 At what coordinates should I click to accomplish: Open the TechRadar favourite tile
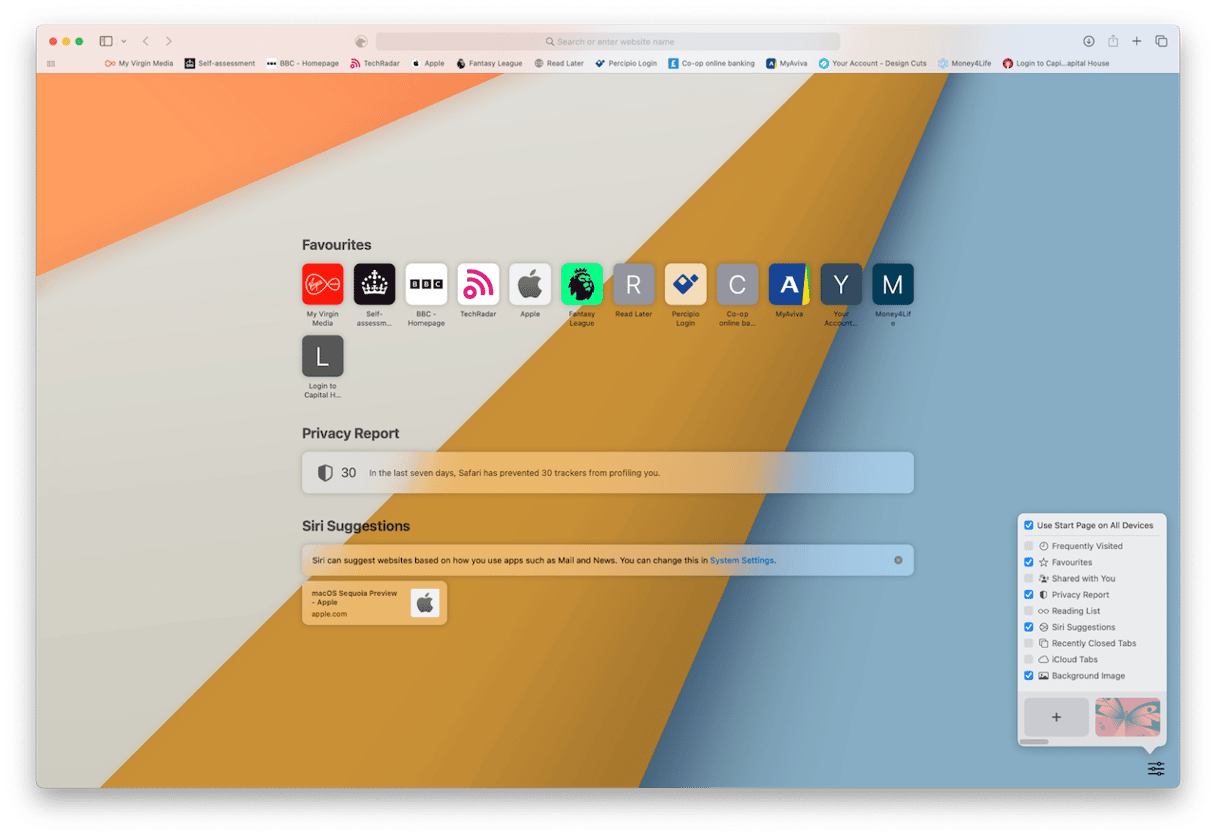tap(478, 284)
